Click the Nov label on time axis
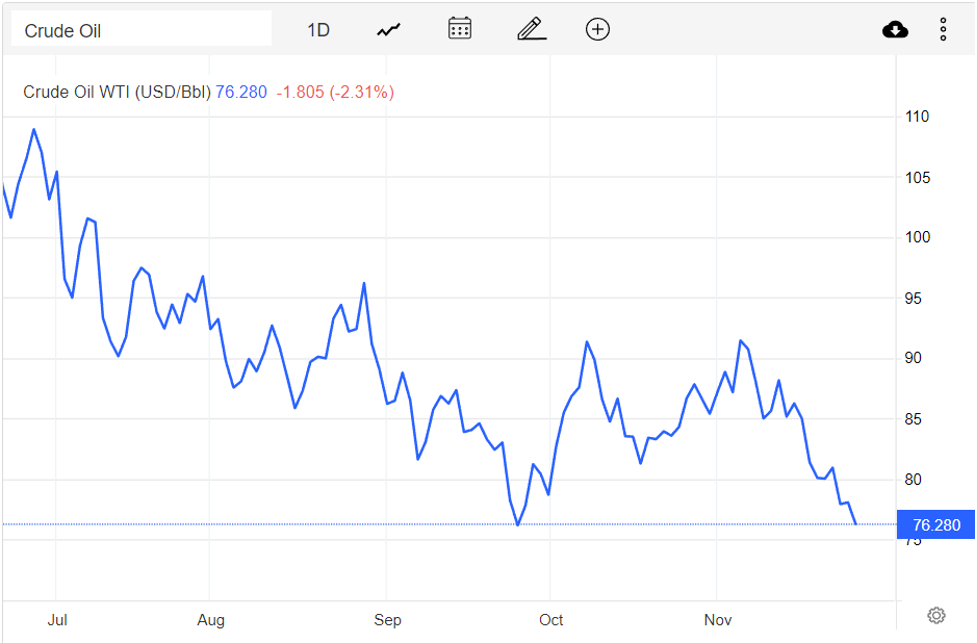The image size is (977, 643). (717, 620)
